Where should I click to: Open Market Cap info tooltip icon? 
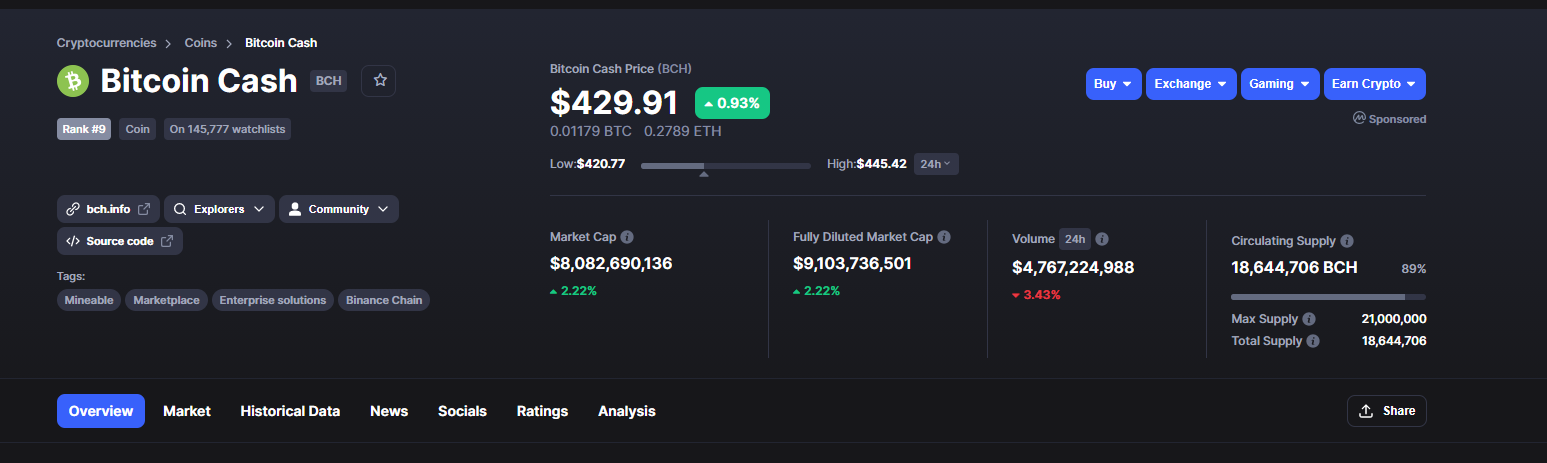[x=627, y=237]
